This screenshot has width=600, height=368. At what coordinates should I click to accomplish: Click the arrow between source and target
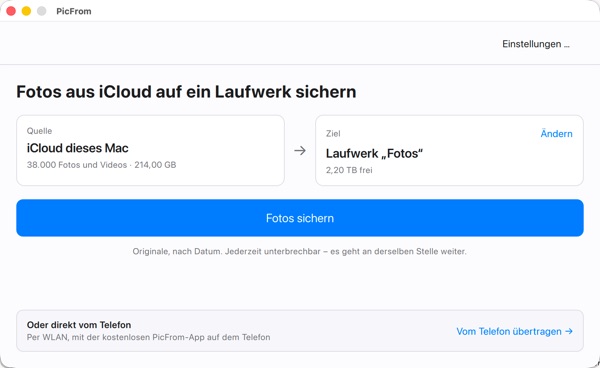pyautogui.click(x=300, y=150)
